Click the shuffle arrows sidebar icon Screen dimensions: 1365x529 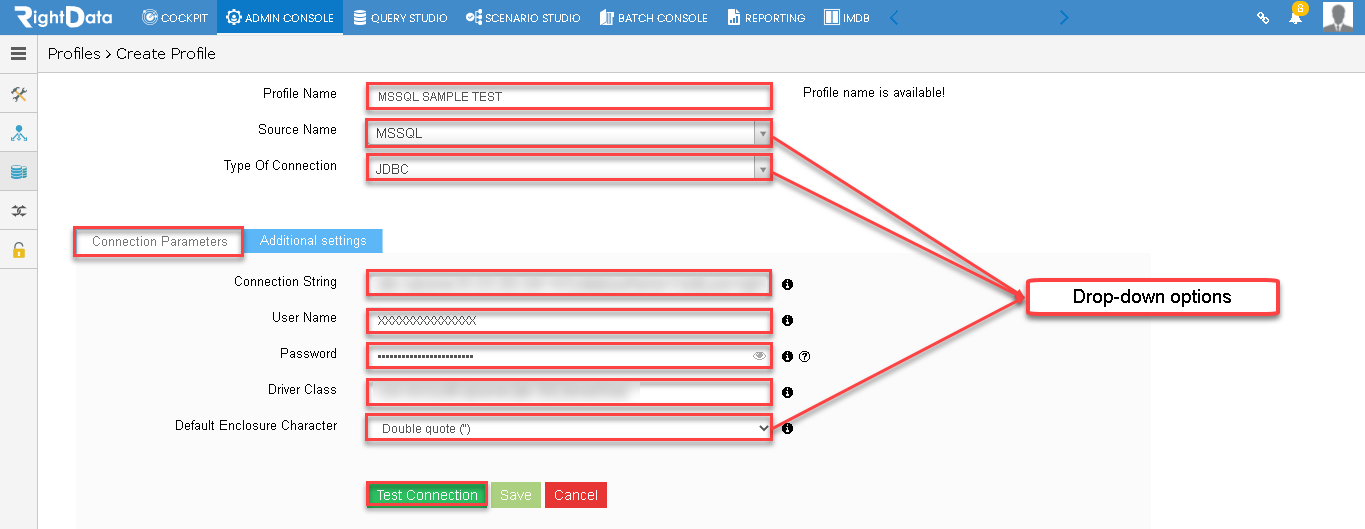[x=18, y=211]
